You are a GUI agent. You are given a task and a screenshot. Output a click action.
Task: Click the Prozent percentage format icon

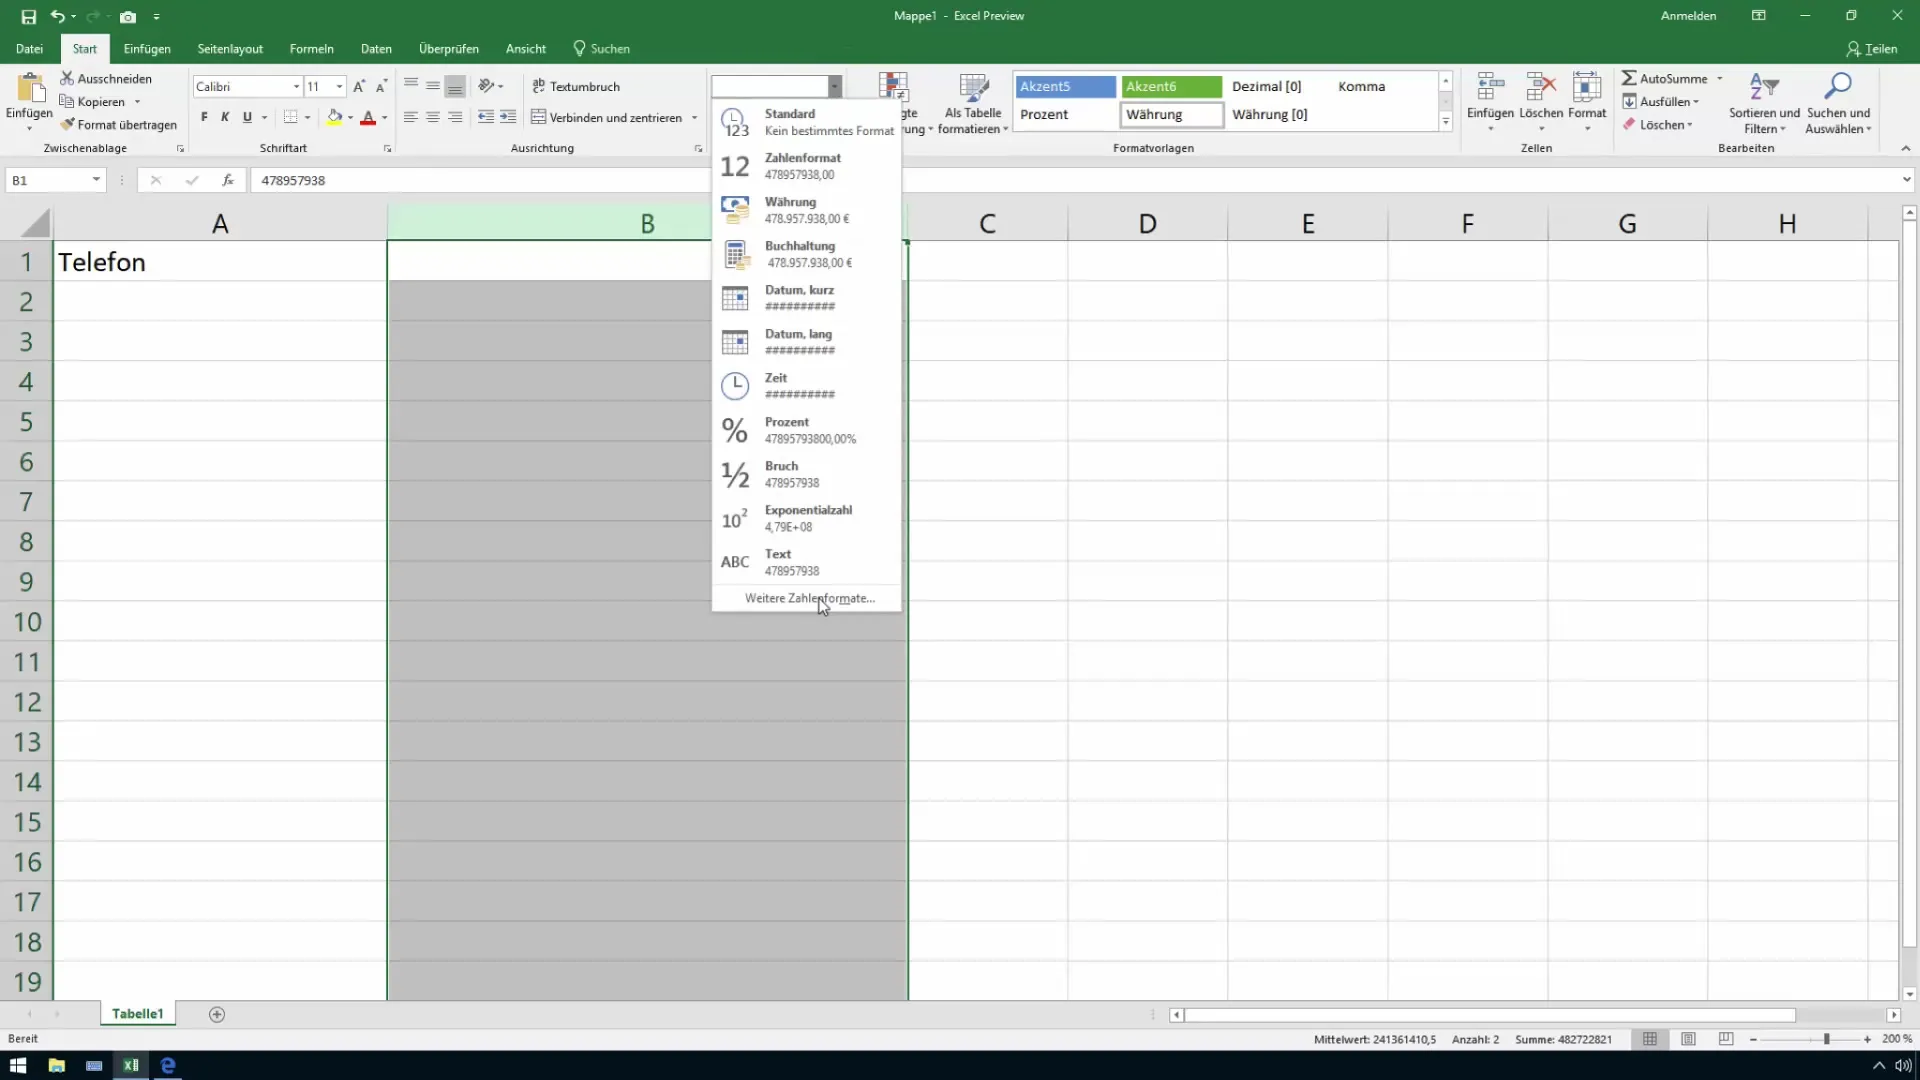735,429
